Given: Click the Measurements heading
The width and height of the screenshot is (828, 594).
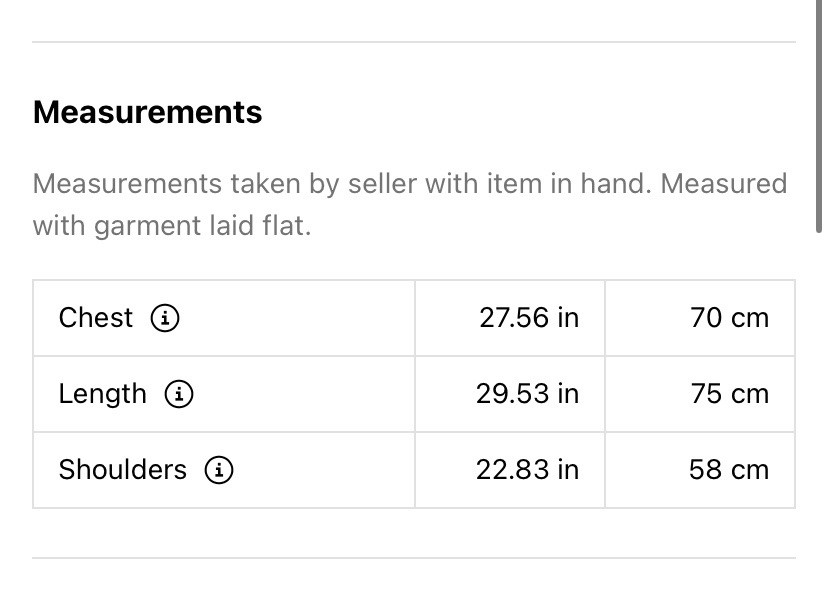Looking at the screenshot, I should [148, 112].
